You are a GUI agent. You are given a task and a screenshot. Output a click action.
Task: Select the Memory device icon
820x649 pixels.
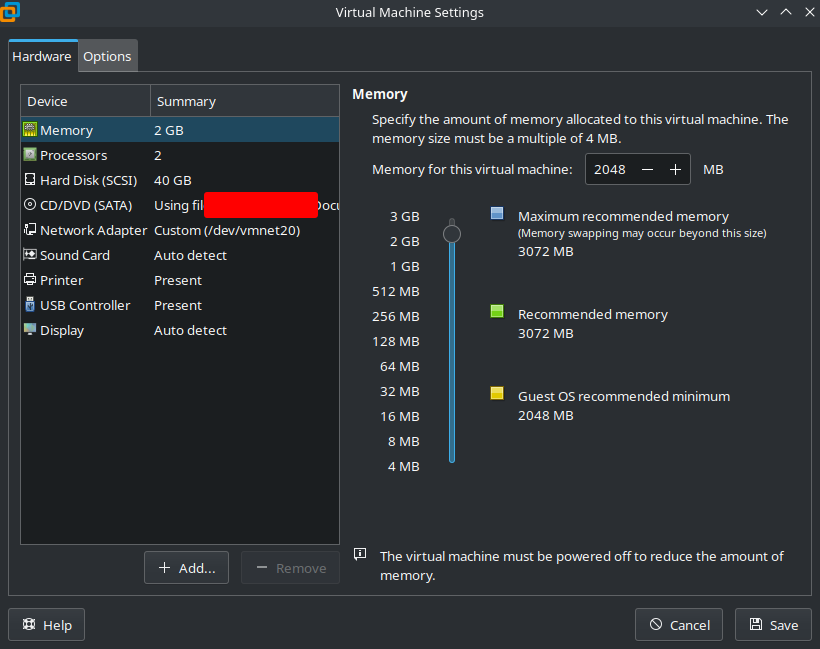(x=30, y=130)
